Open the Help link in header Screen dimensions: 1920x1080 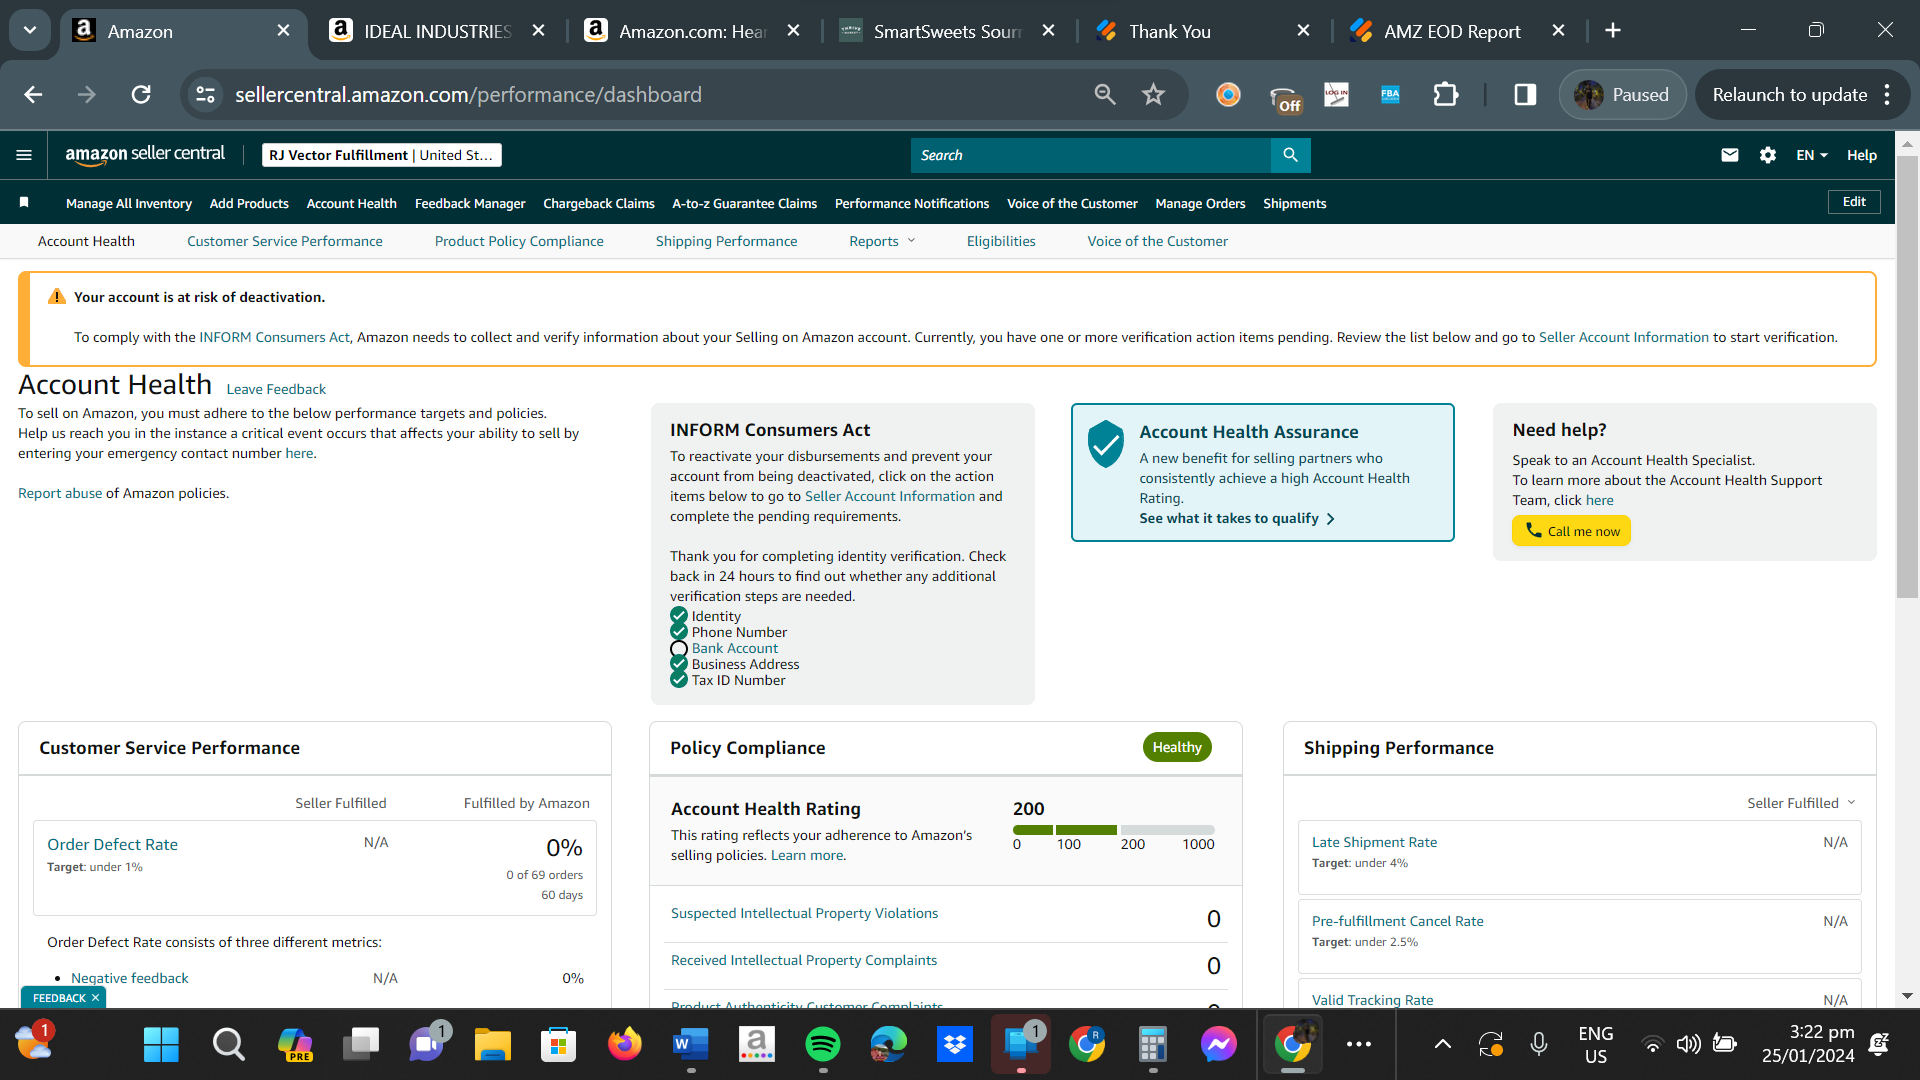click(x=1862, y=155)
